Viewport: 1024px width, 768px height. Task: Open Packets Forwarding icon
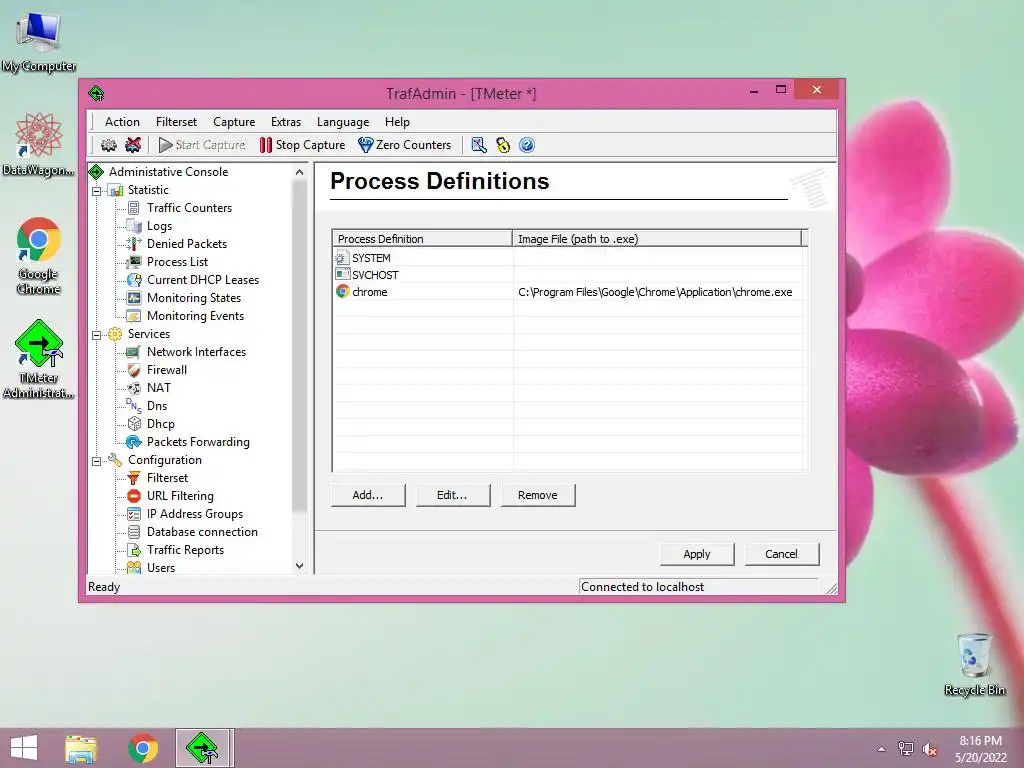tap(134, 442)
